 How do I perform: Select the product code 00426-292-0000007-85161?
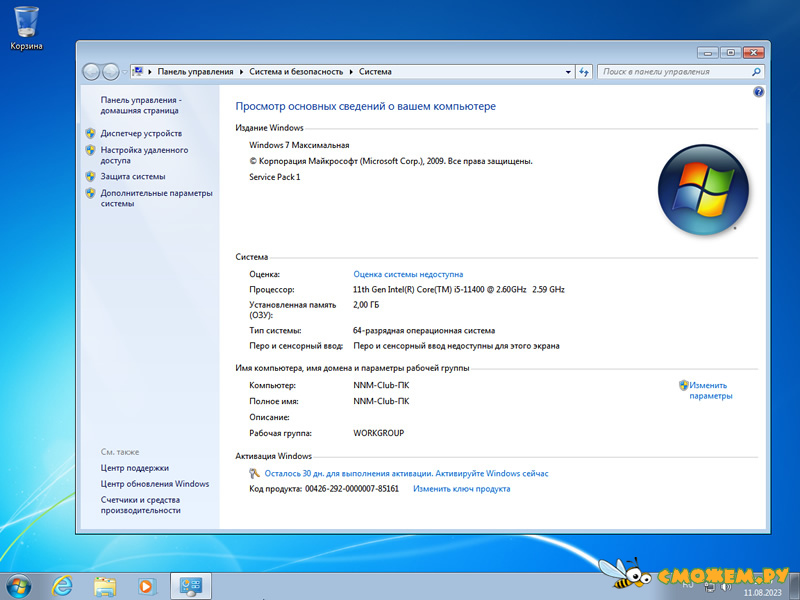click(x=352, y=489)
